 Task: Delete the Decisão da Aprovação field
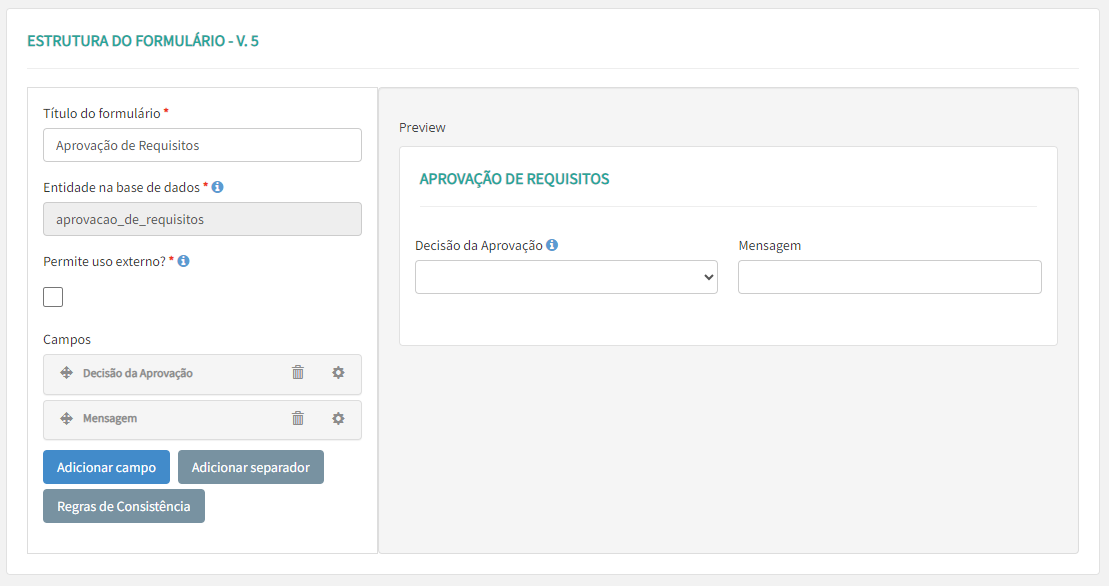click(x=298, y=373)
